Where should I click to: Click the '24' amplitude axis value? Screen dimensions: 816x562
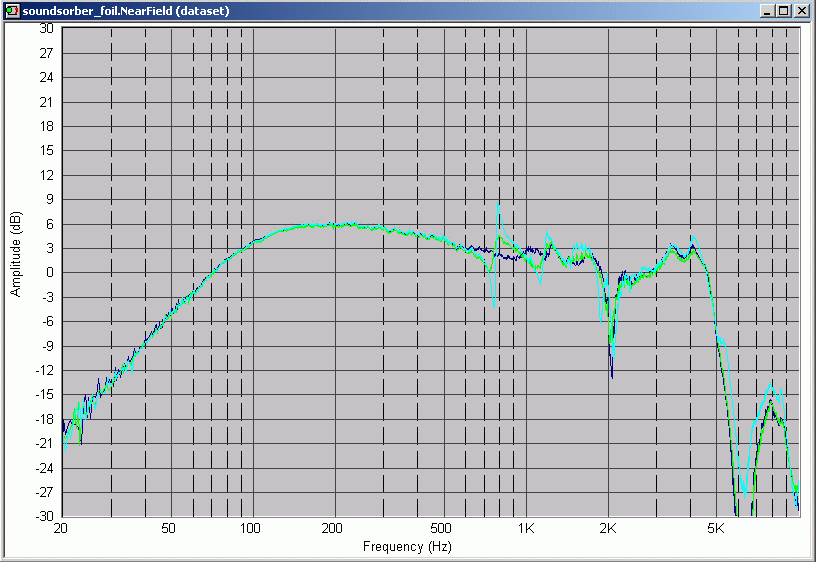(46, 78)
